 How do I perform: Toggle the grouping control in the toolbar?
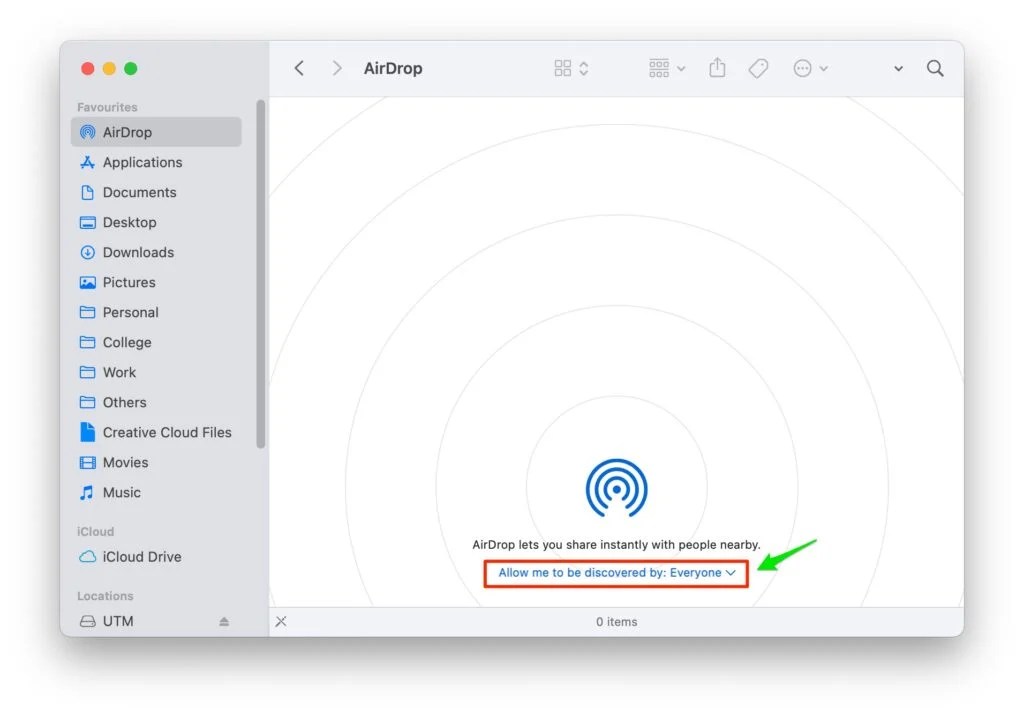click(660, 67)
